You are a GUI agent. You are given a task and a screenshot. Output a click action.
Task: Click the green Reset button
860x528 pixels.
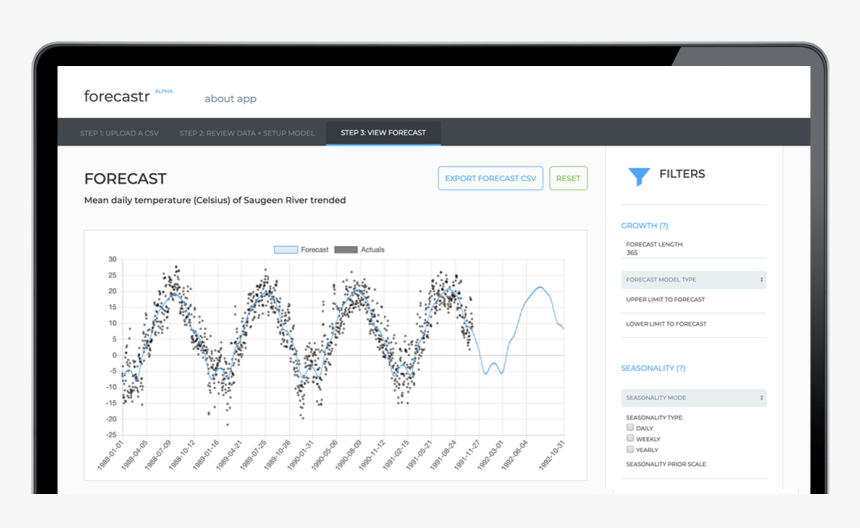pos(568,179)
